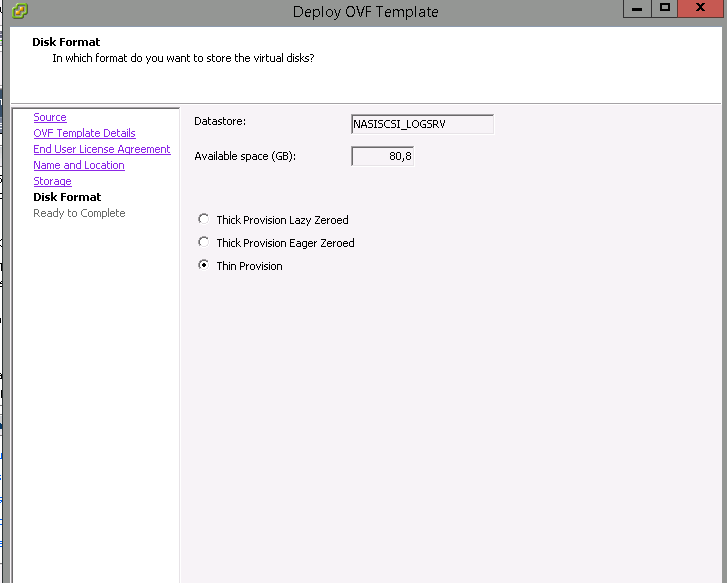Return to End User License Agreement

click(x=102, y=150)
